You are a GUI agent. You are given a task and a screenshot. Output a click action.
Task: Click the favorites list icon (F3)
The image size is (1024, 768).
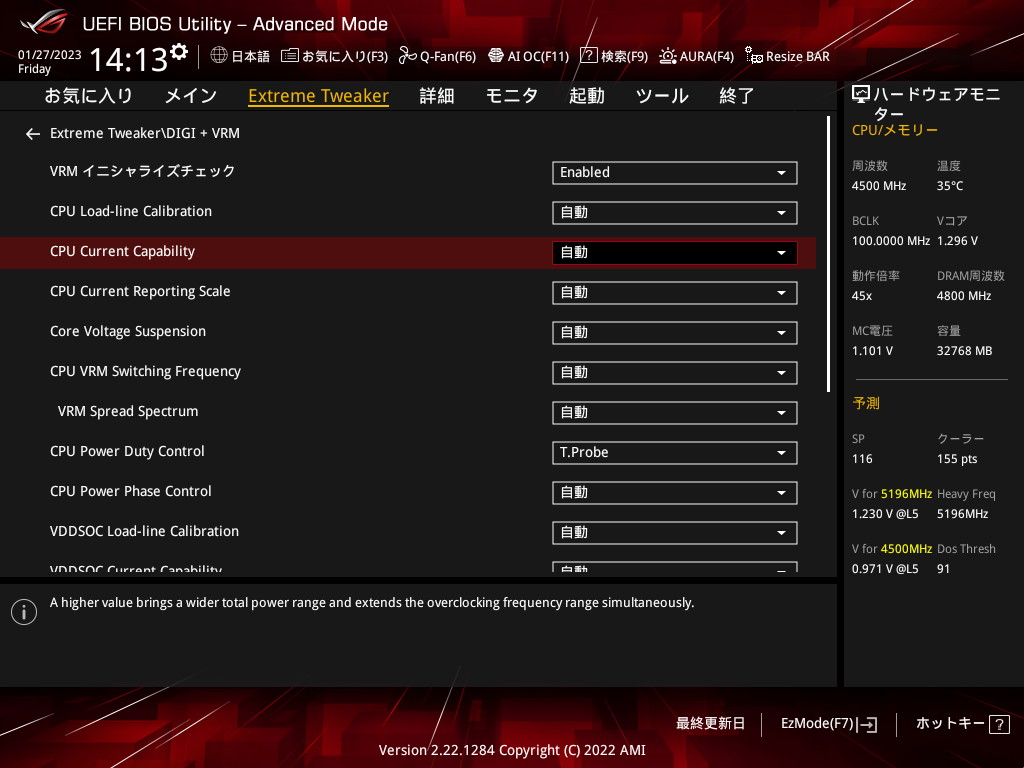pos(290,56)
